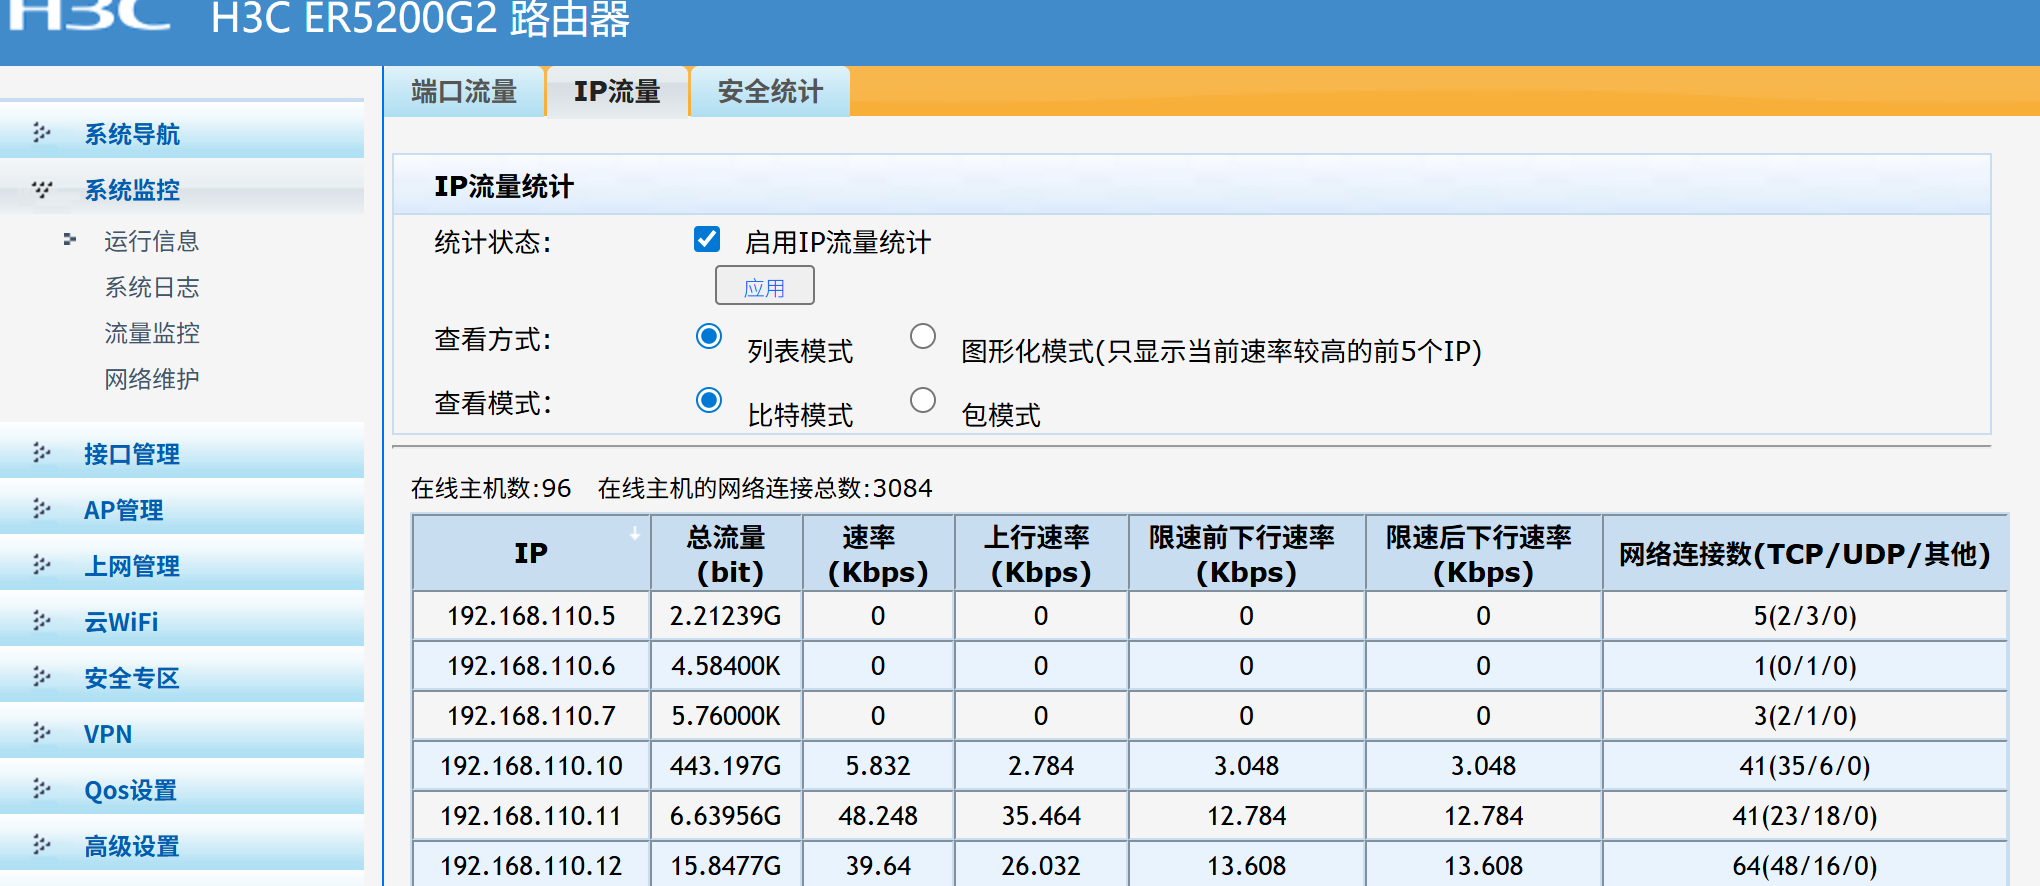Switch to the 端口流量 tab

464,92
